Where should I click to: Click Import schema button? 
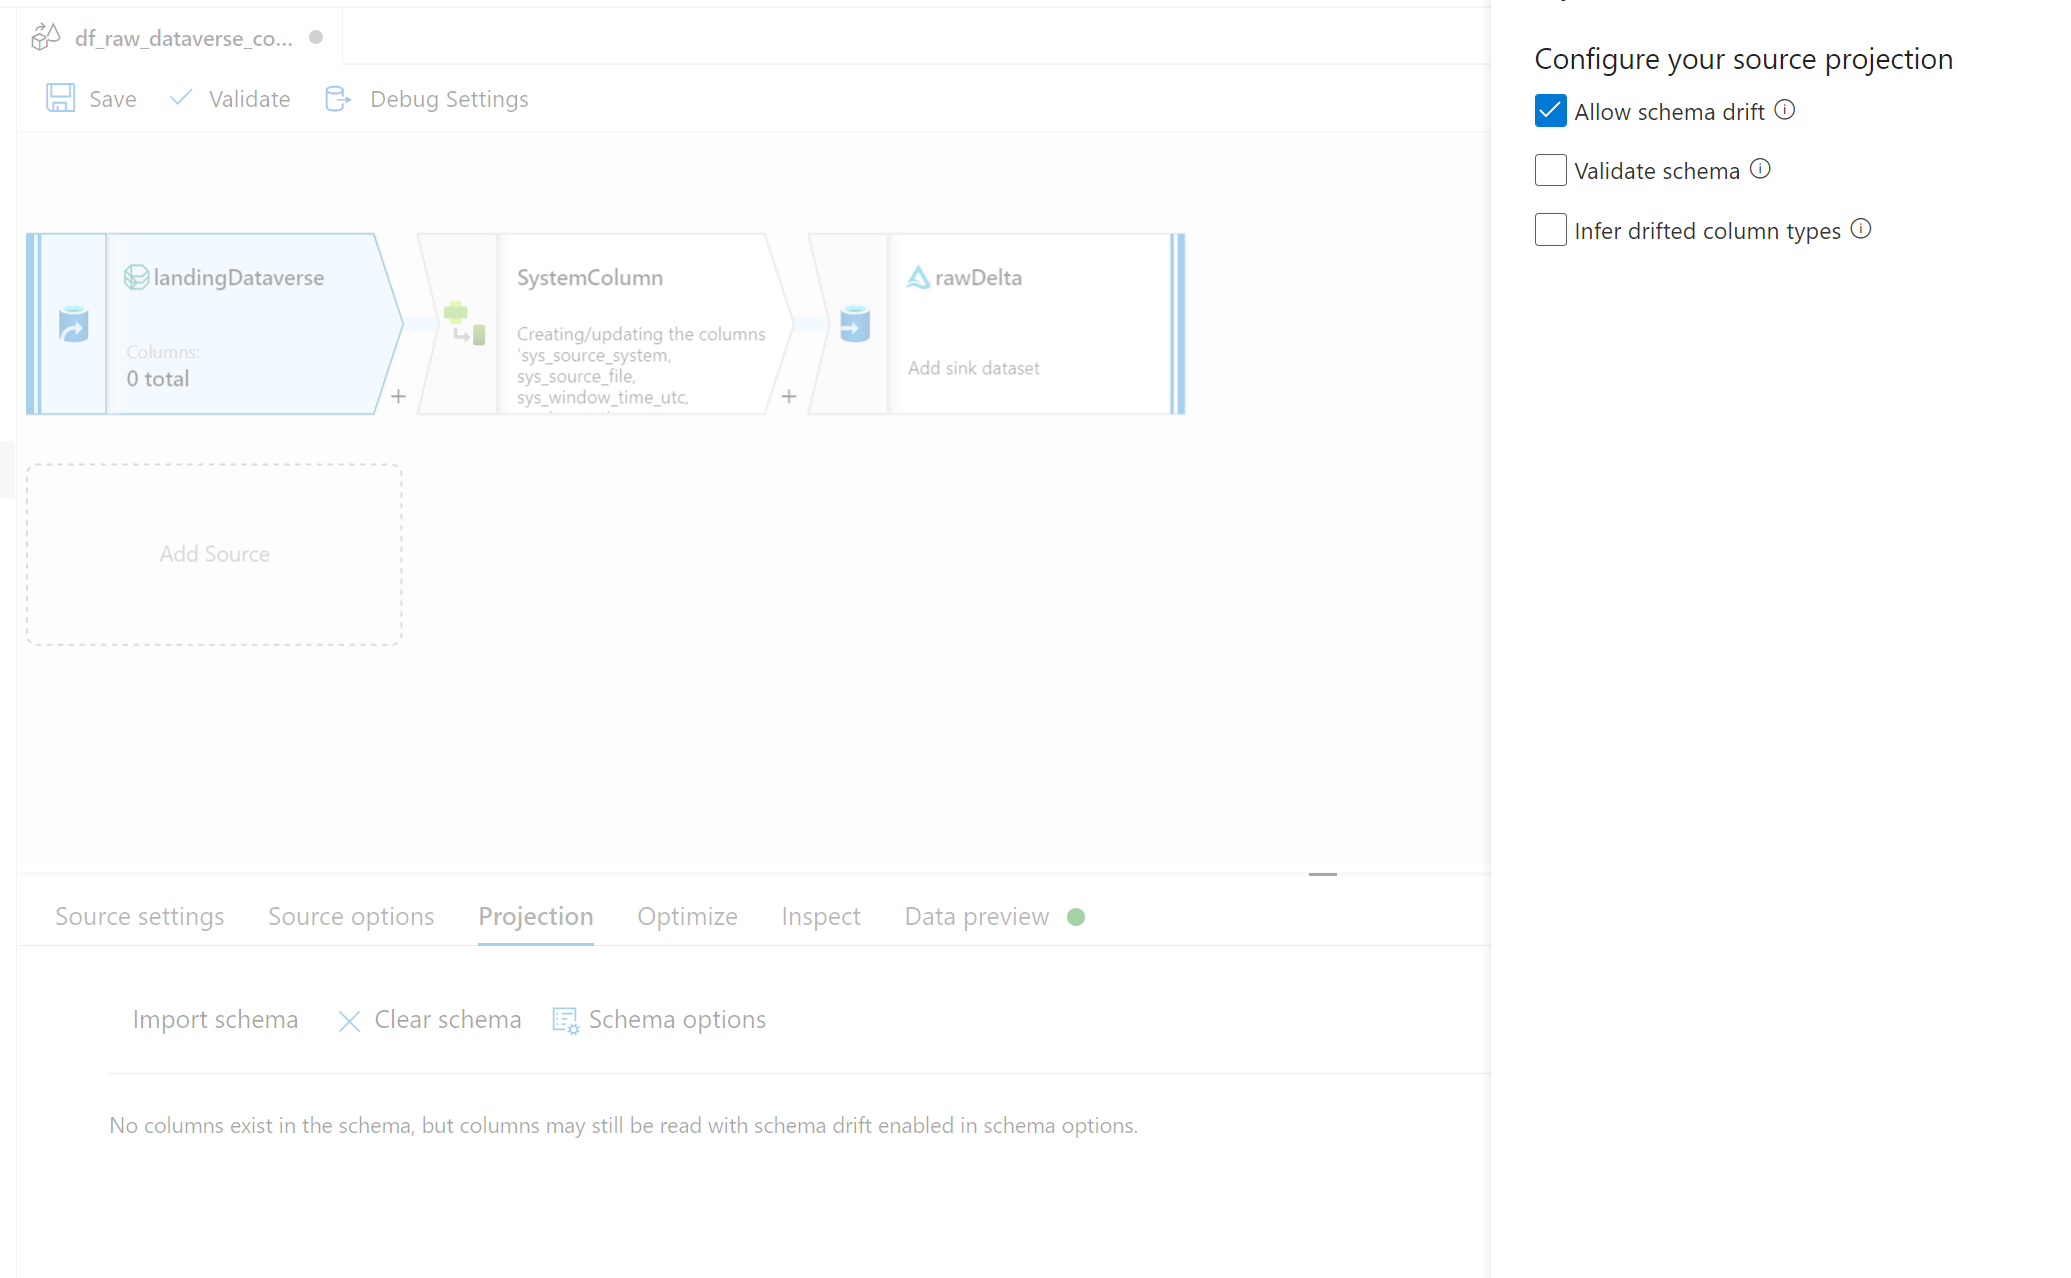click(x=215, y=1019)
